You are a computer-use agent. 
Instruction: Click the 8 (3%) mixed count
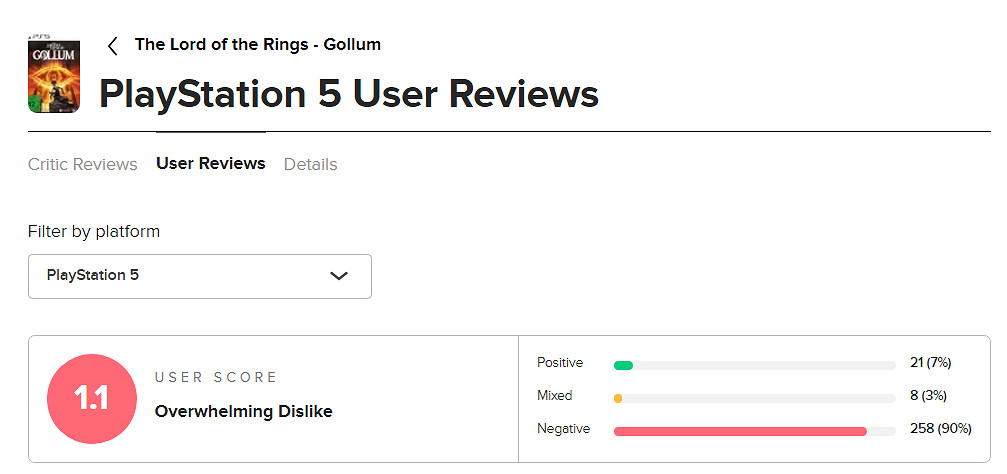(931, 396)
